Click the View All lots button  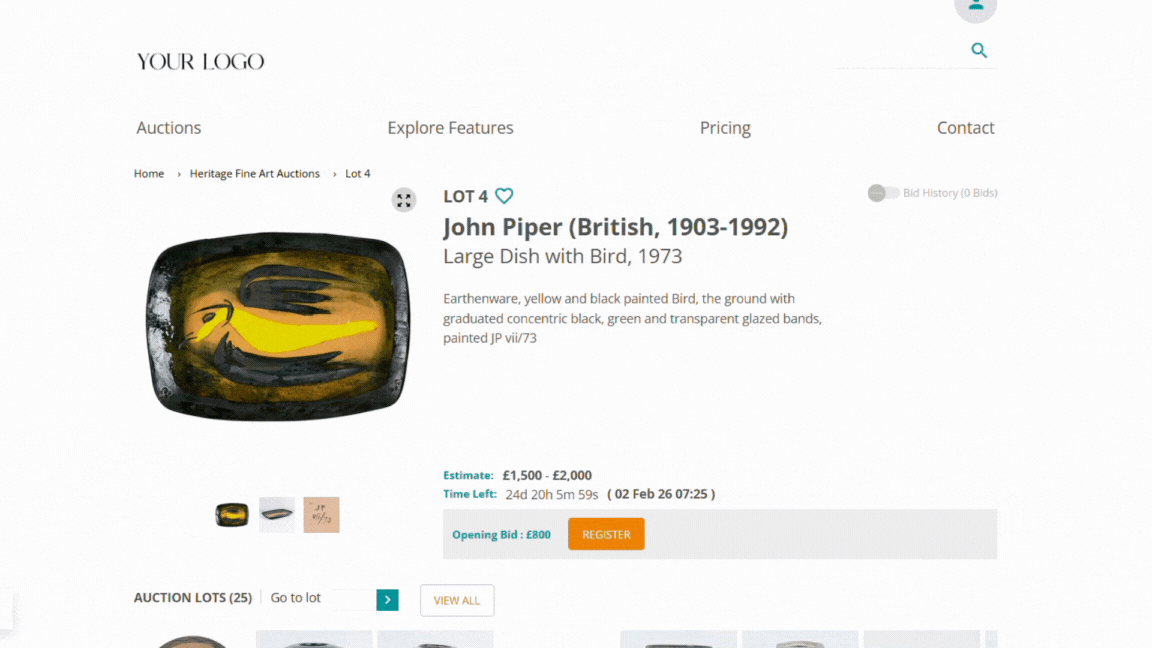click(457, 600)
